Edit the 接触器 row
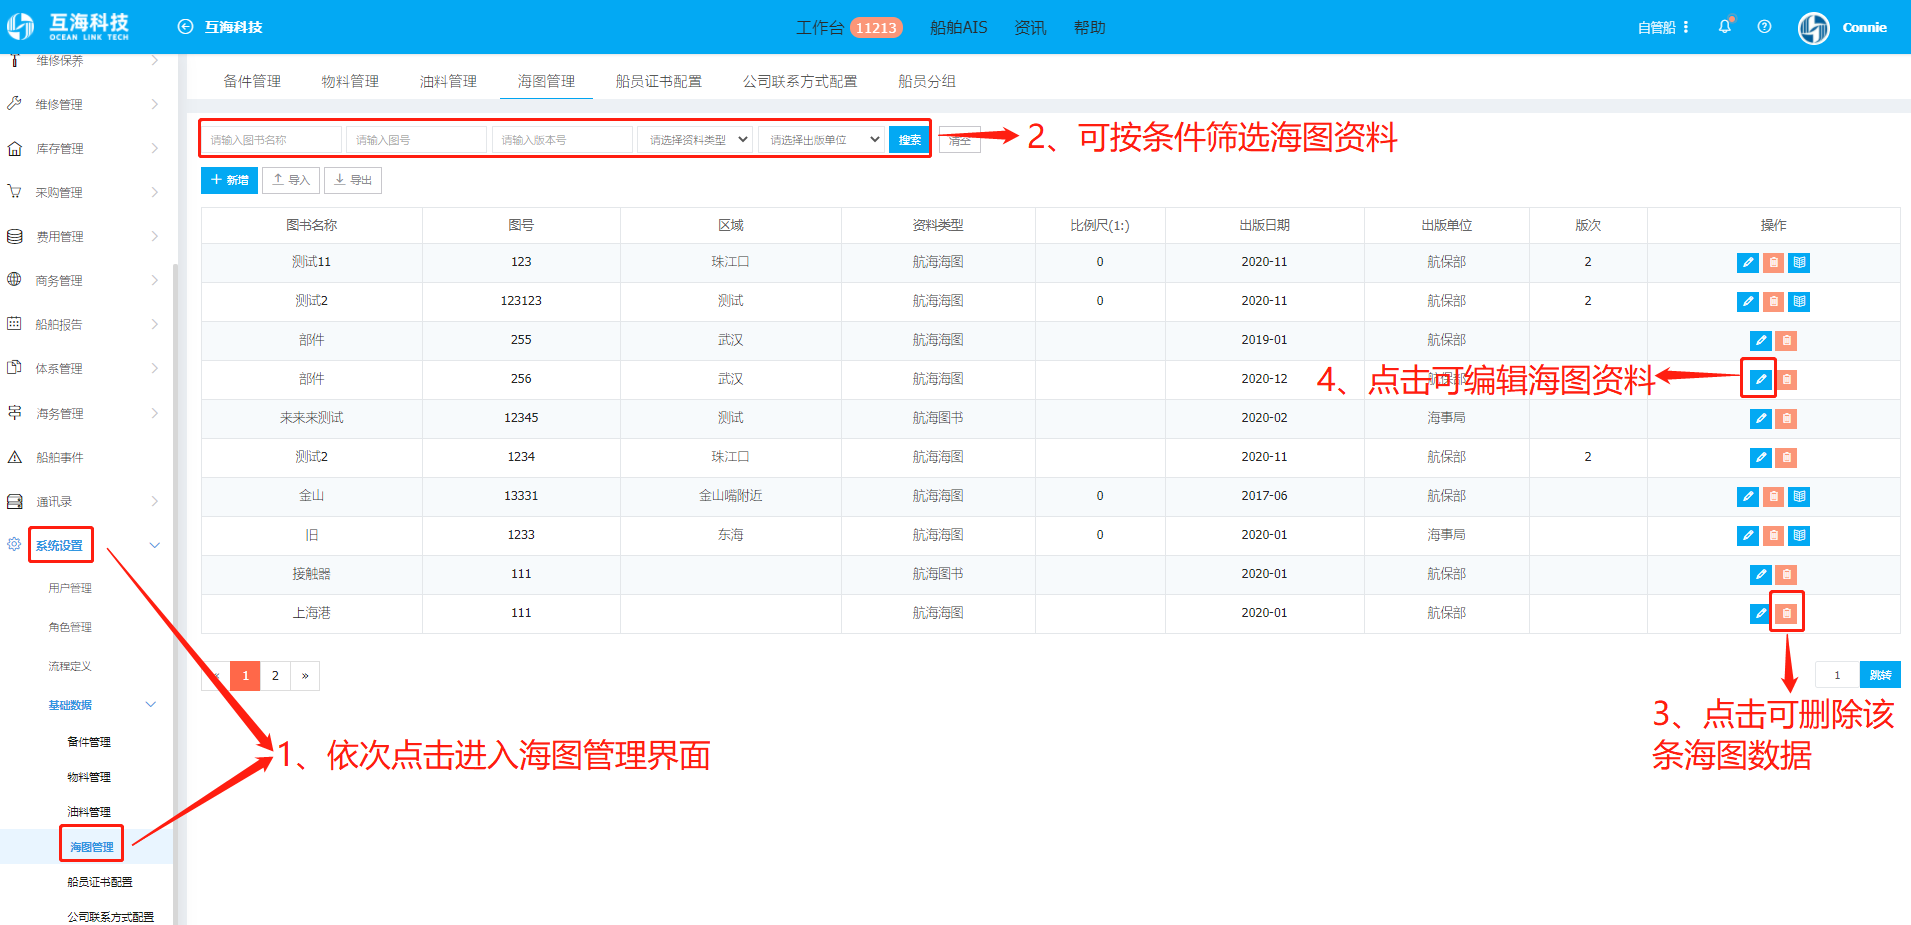The width and height of the screenshot is (1911, 925). click(1761, 575)
